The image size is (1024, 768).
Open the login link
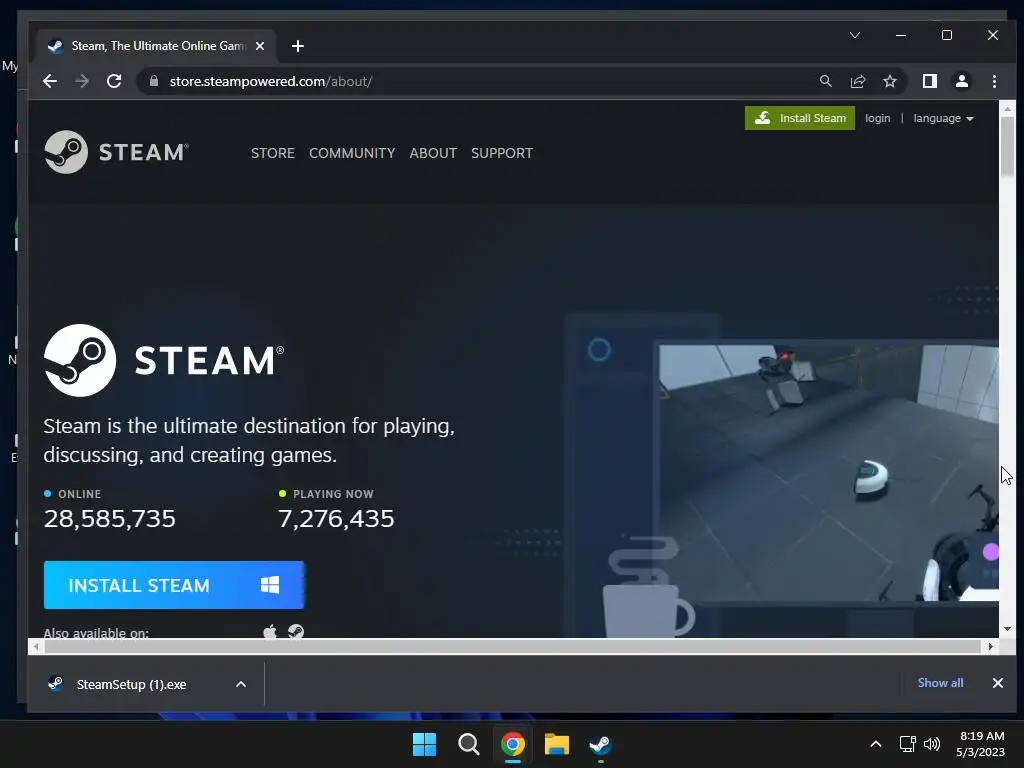tap(877, 118)
